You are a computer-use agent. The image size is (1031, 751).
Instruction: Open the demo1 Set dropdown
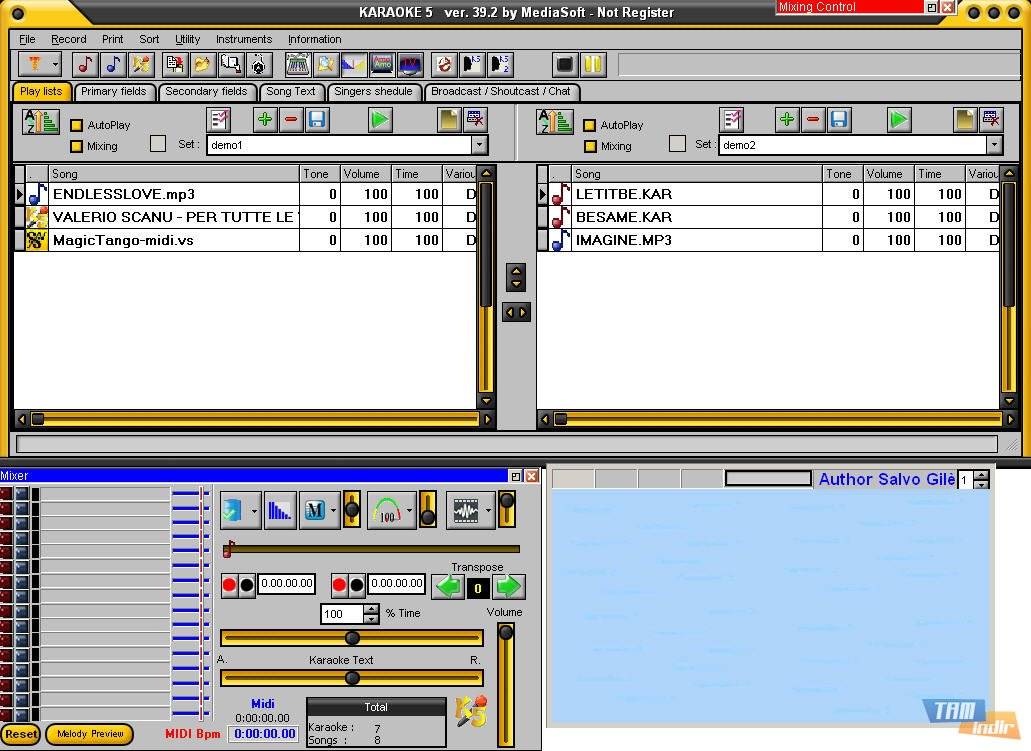point(479,145)
